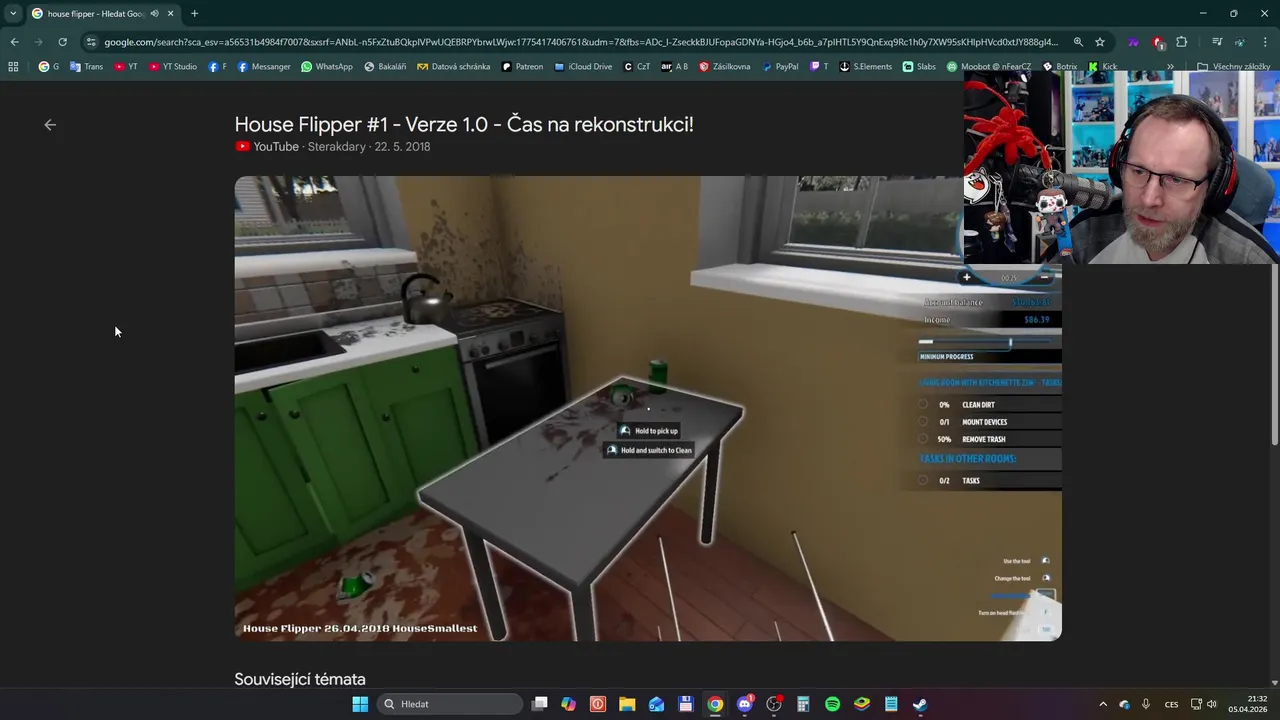Click the zoom magnifier icon in address bar
The image size is (1280, 720).
(x=1078, y=42)
